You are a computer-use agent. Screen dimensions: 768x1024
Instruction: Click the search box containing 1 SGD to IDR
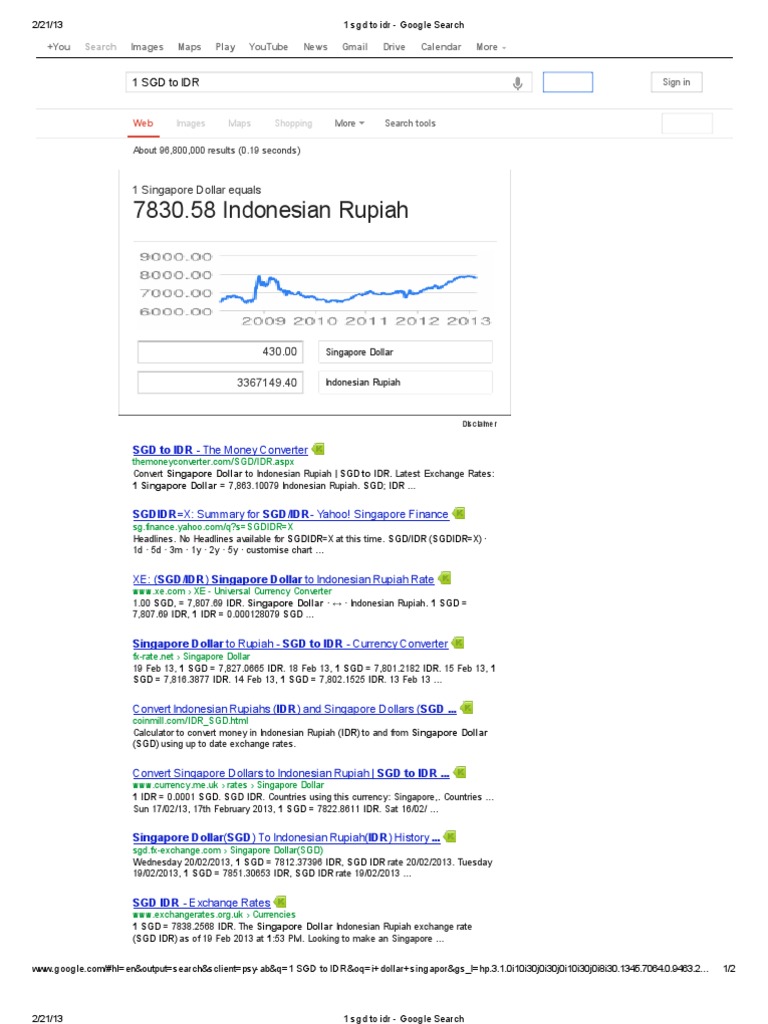click(x=328, y=82)
